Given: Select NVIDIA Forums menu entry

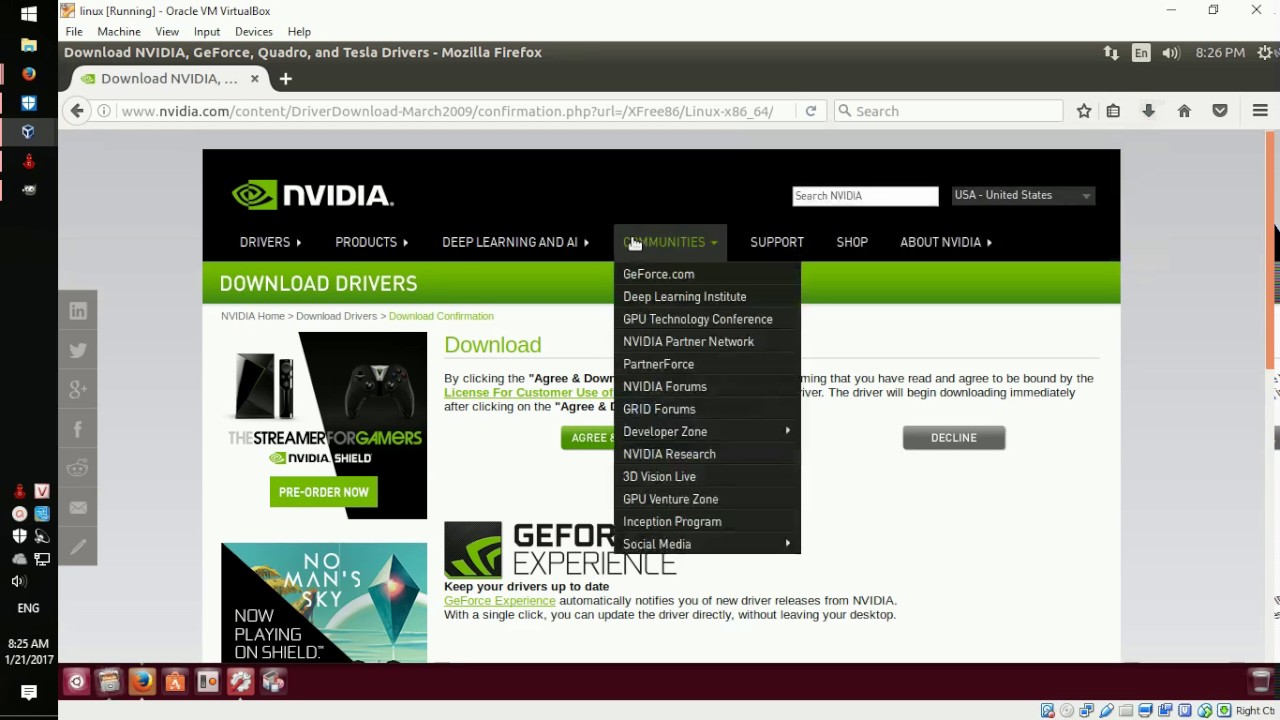Looking at the screenshot, I should 665,386.
